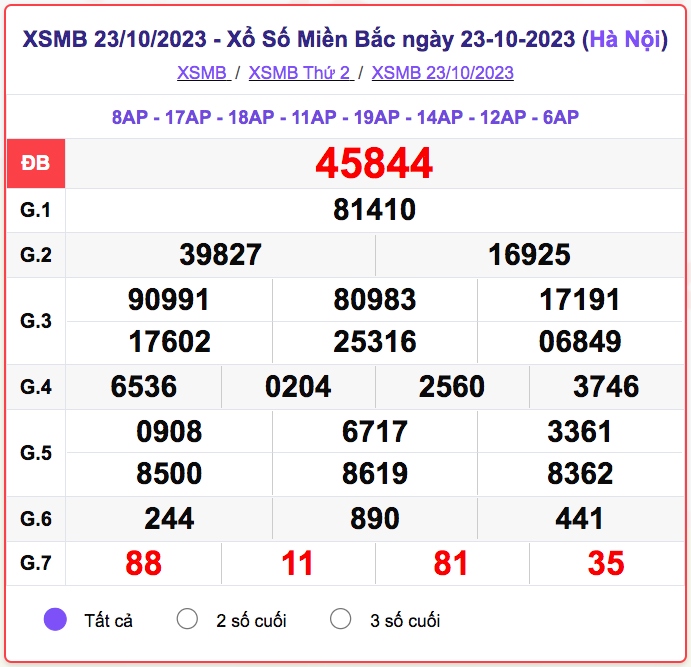Click sixth prize number 244

[x=169, y=519]
